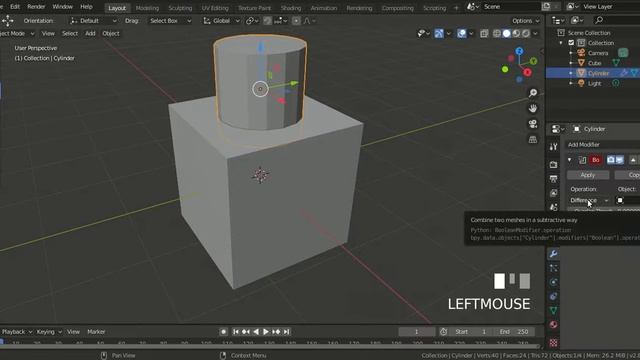Open the Edit menu

tap(15, 7)
